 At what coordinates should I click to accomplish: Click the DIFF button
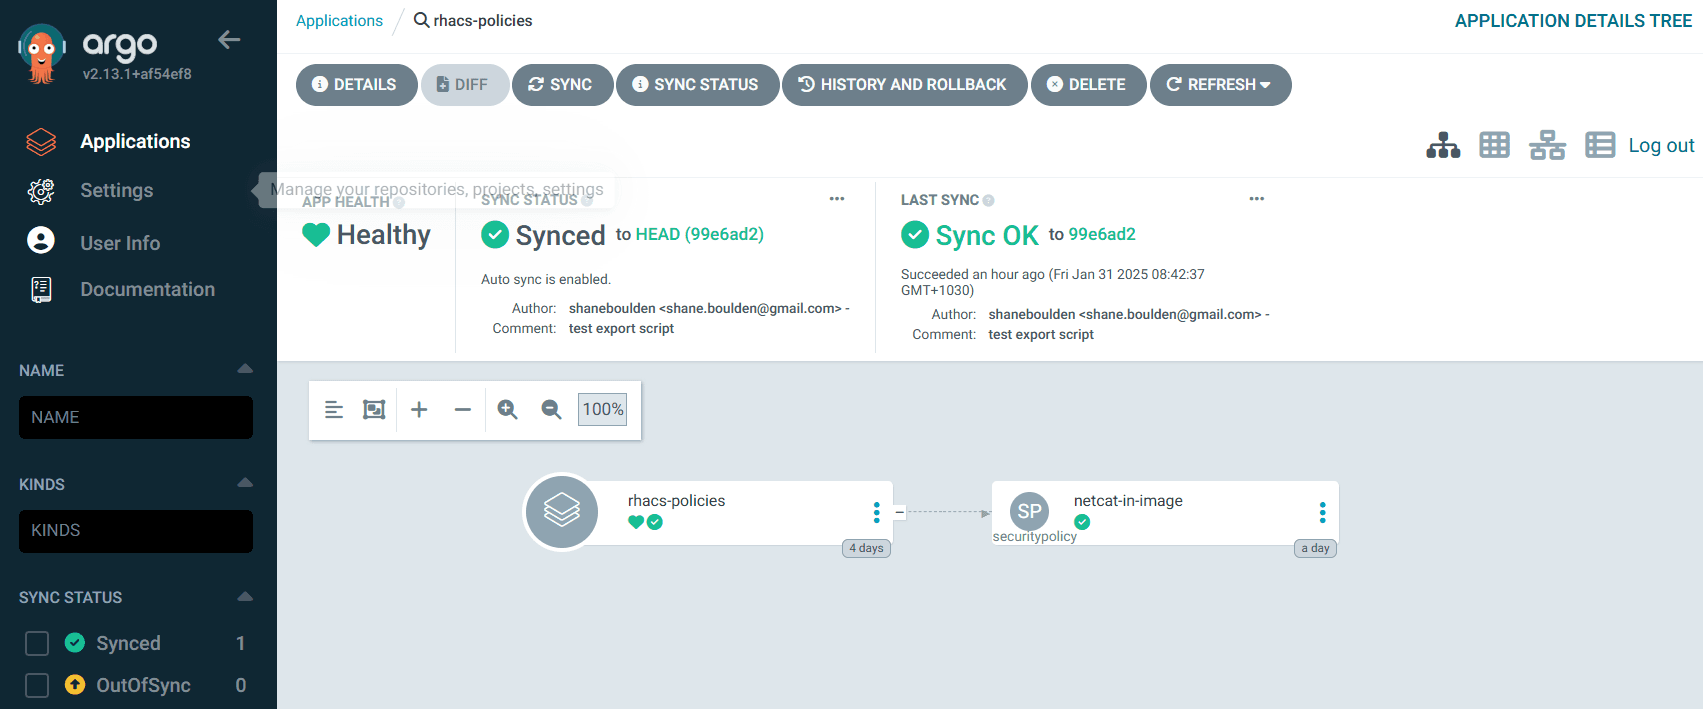465,85
